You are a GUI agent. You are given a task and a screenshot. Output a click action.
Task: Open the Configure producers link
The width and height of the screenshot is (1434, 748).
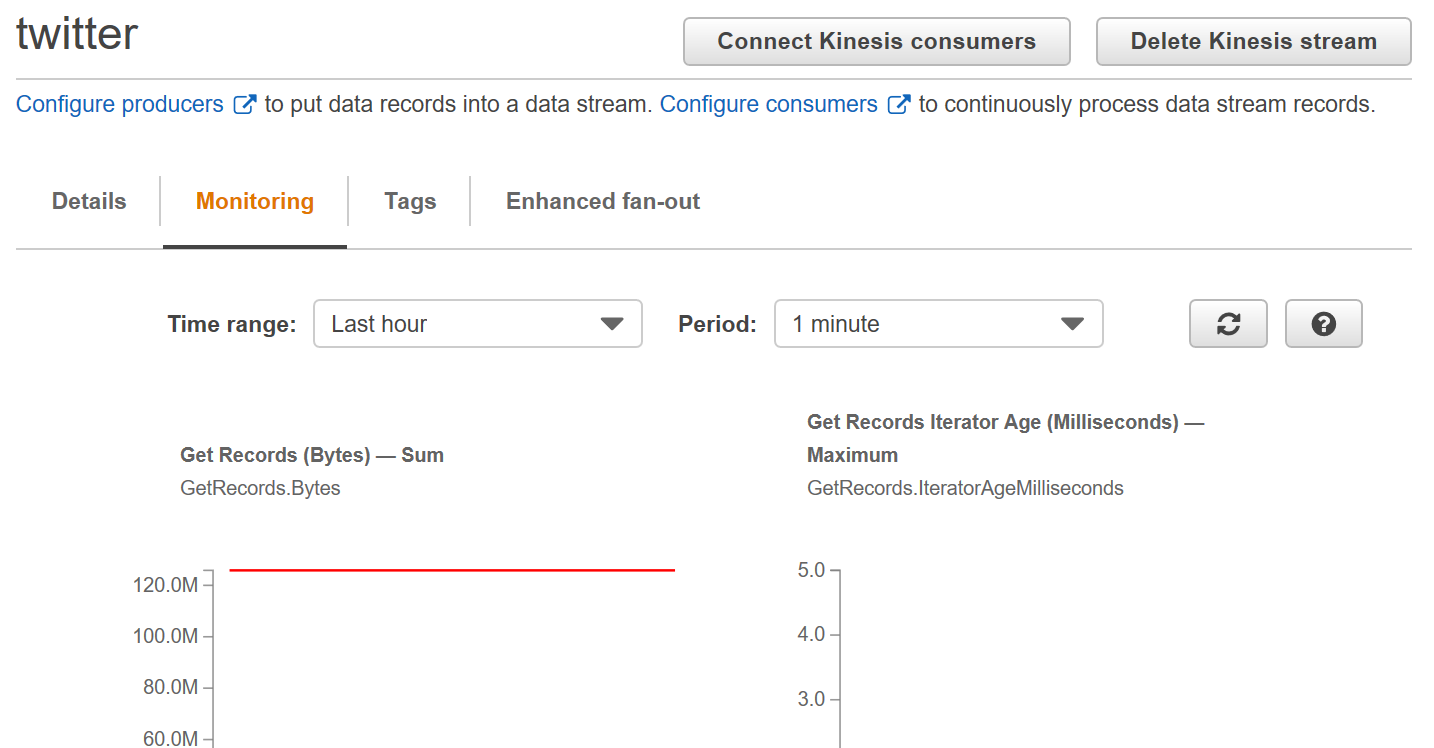120,104
